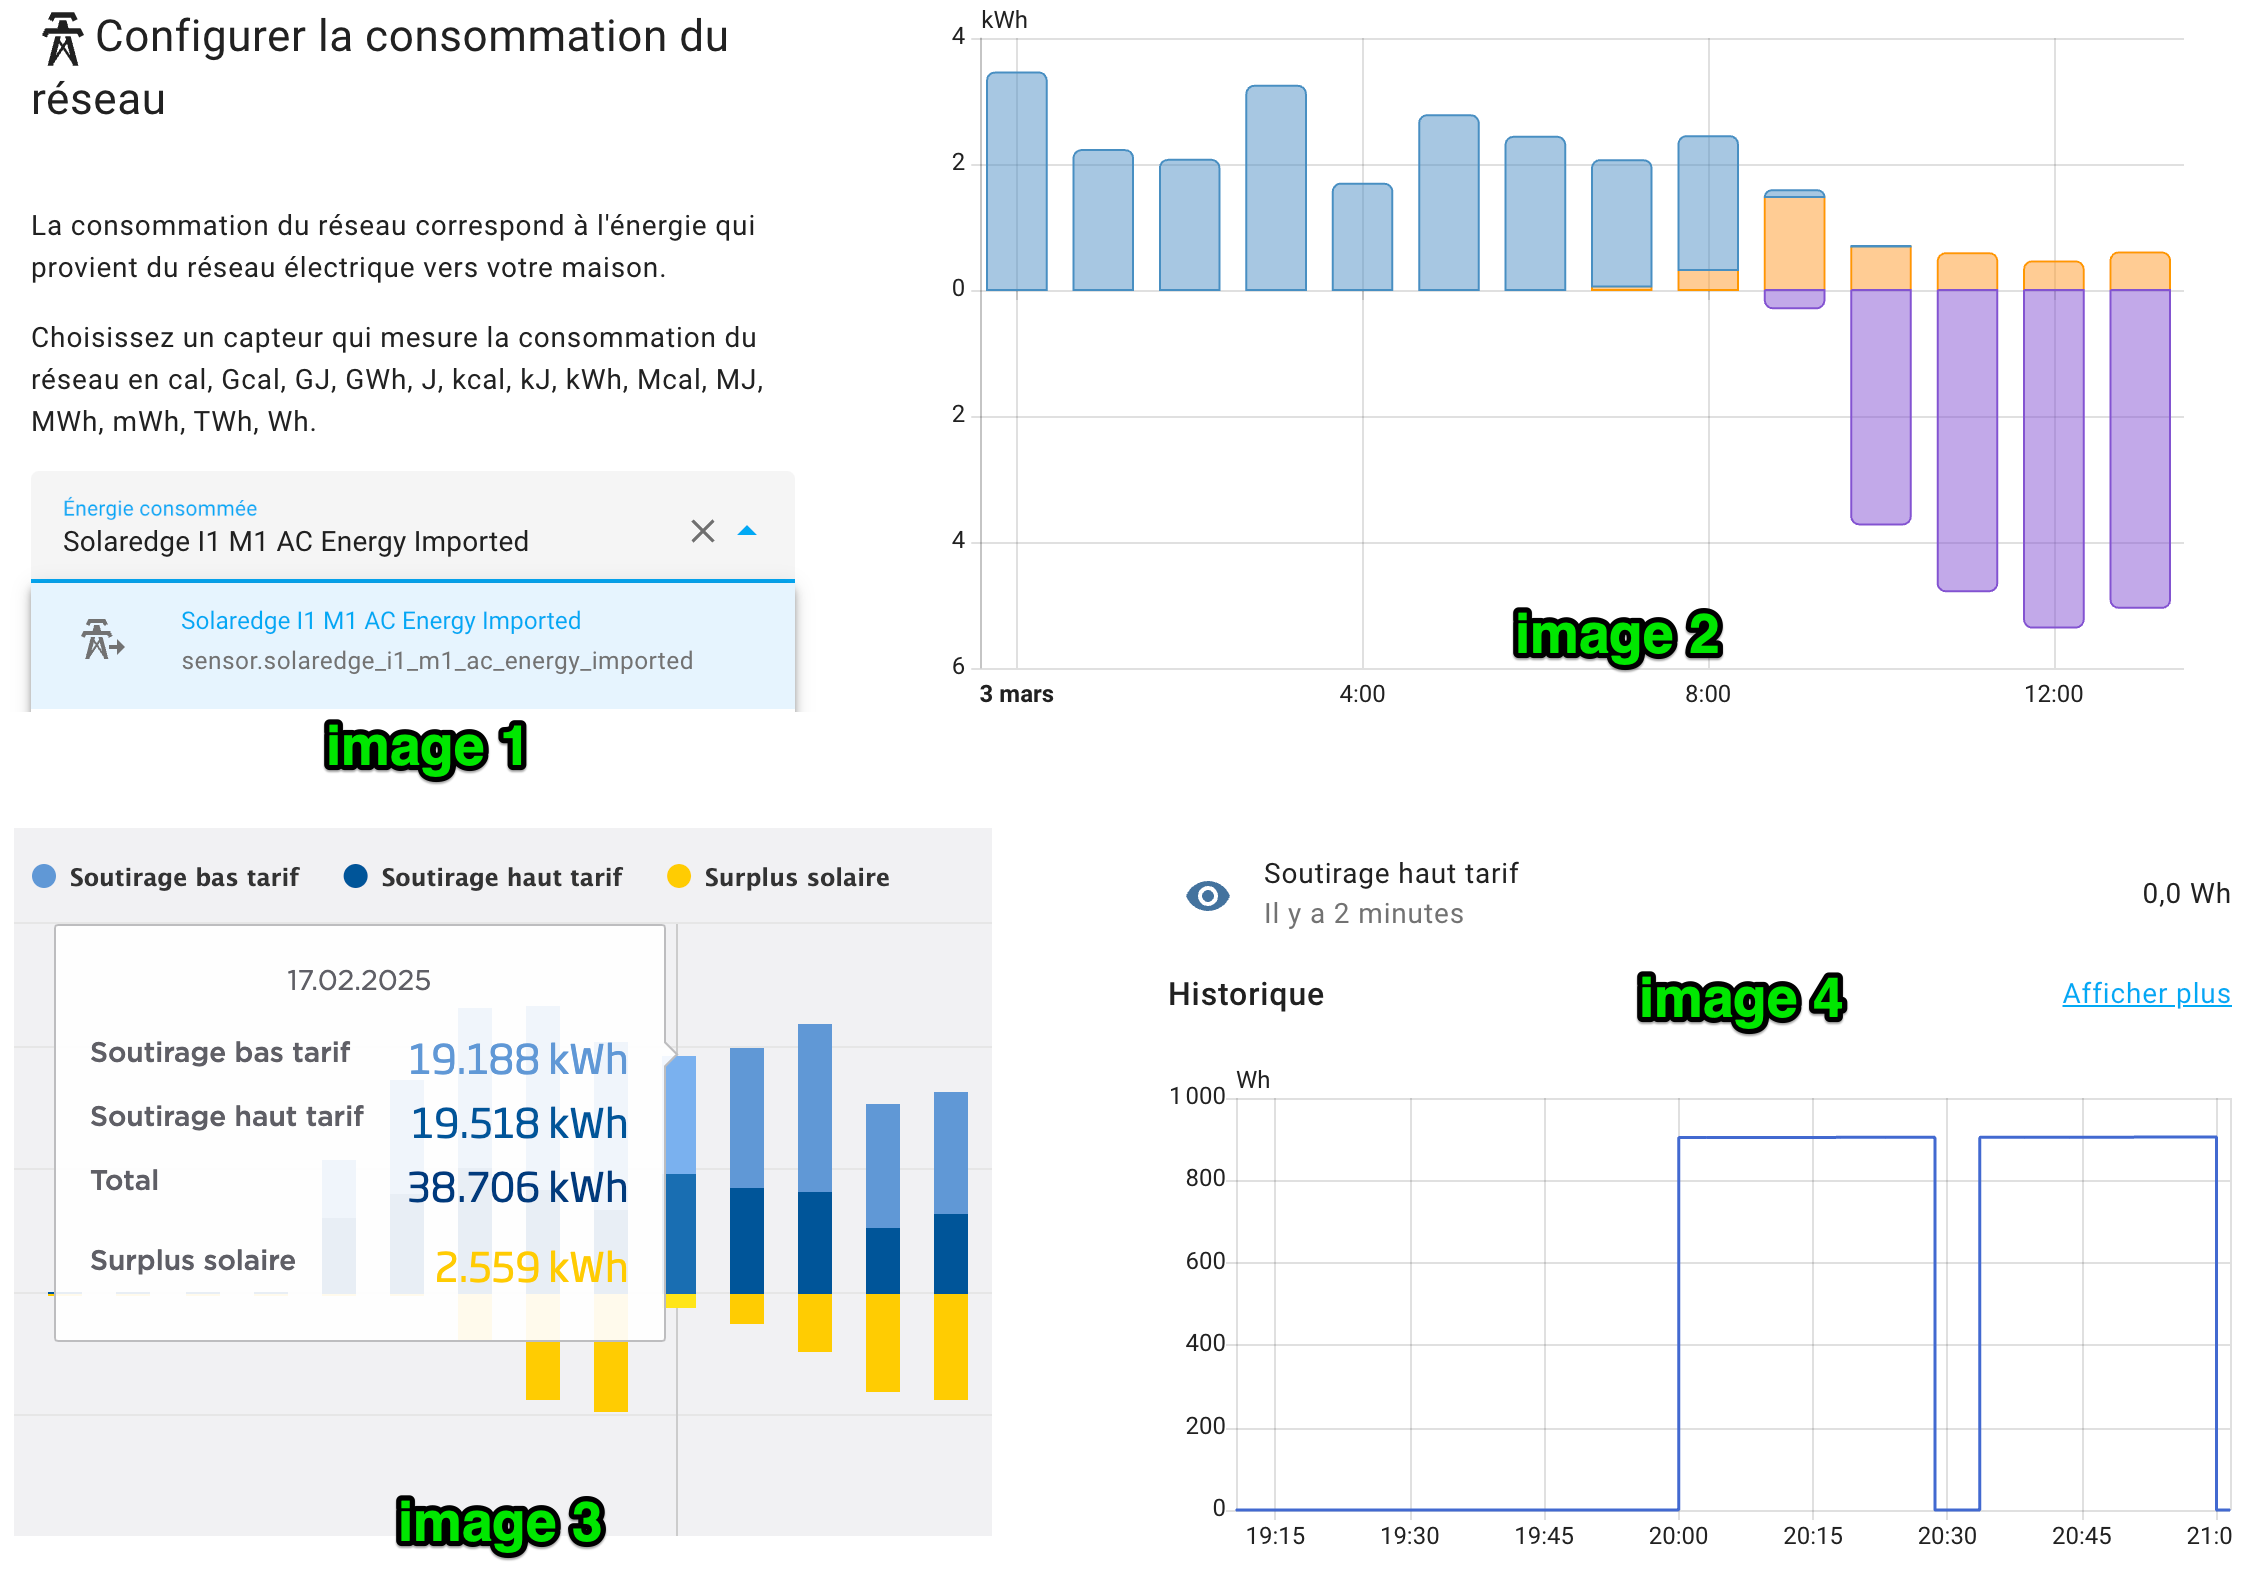Toggle Surplus solaire legend series

coord(796,878)
